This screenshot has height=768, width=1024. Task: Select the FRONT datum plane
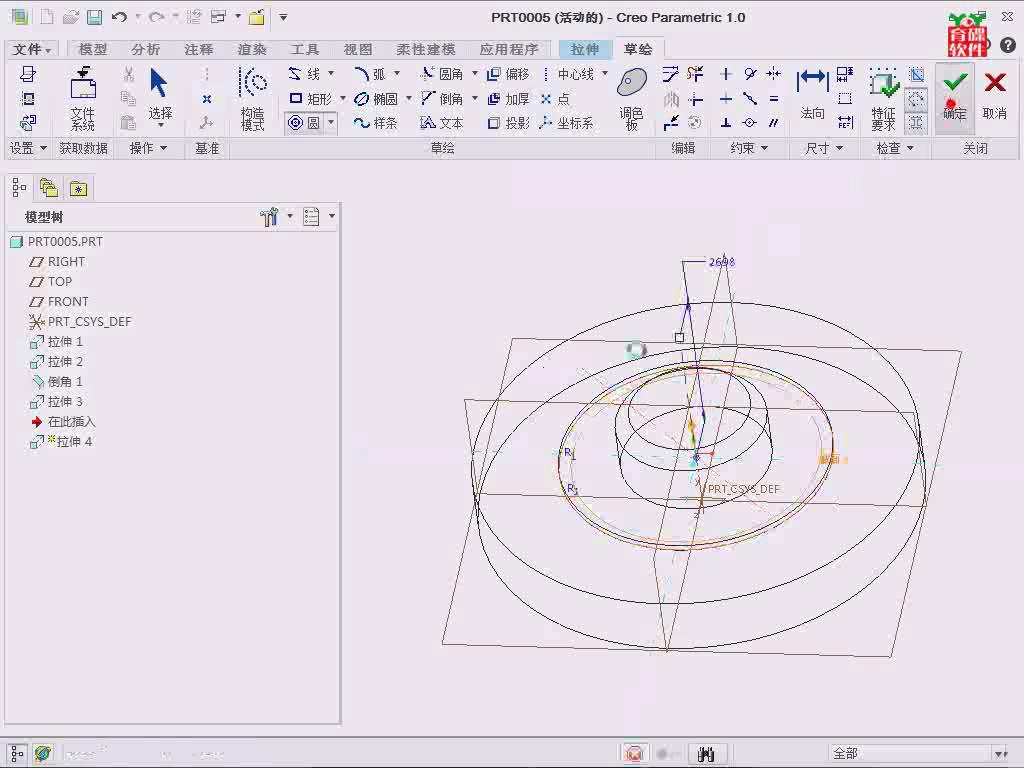point(59,302)
